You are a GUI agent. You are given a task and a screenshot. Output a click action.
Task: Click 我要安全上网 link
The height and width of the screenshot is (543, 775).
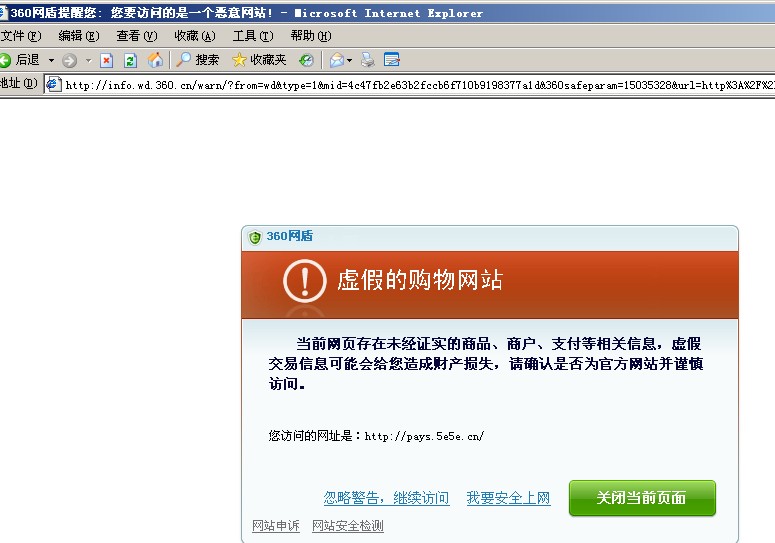coord(509,498)
